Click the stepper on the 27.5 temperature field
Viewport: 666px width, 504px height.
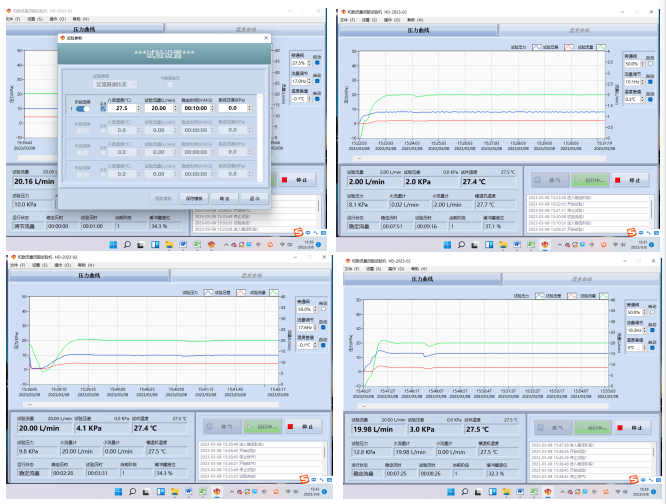point(138,108)
